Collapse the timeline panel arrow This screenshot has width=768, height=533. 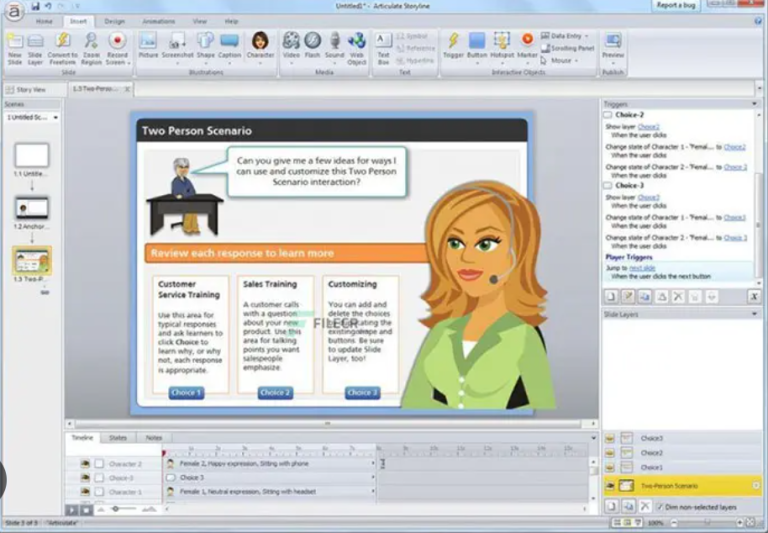pos(594,438)
